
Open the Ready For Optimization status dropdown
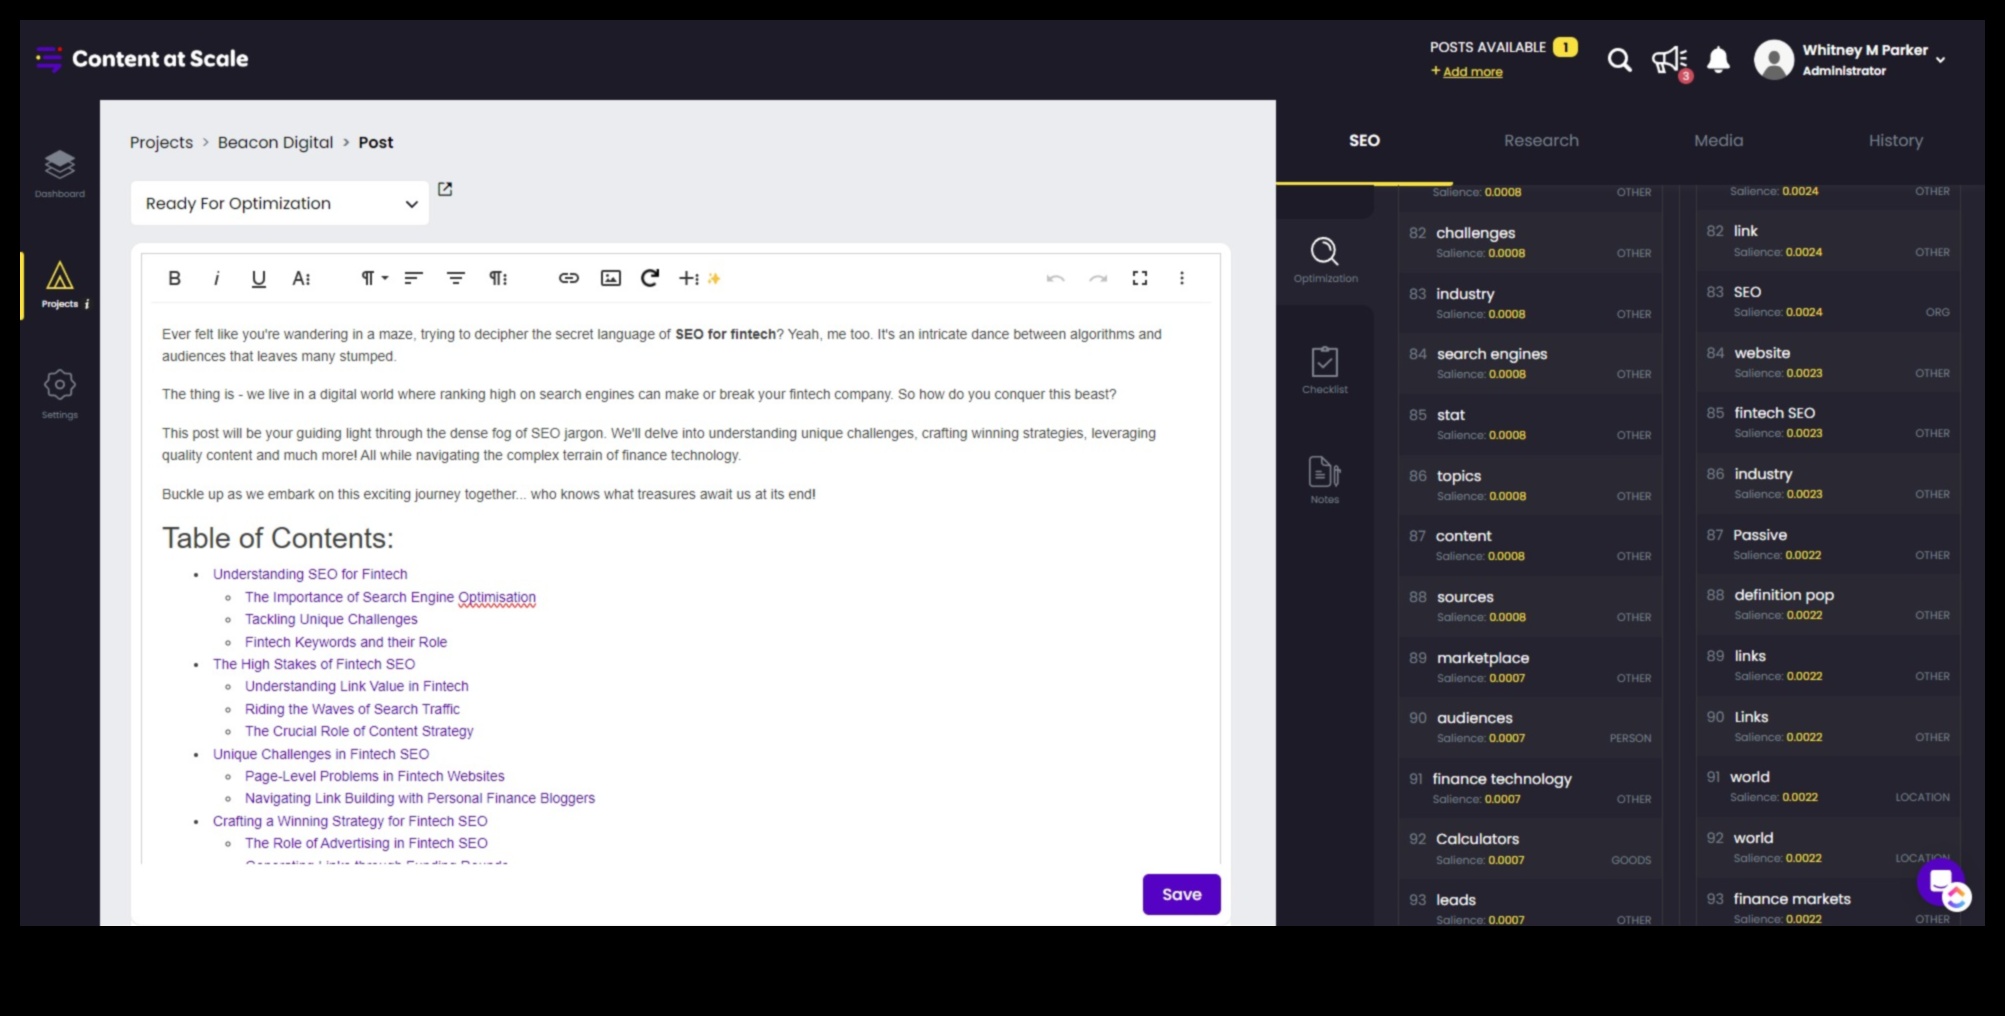tap(279, 204)
